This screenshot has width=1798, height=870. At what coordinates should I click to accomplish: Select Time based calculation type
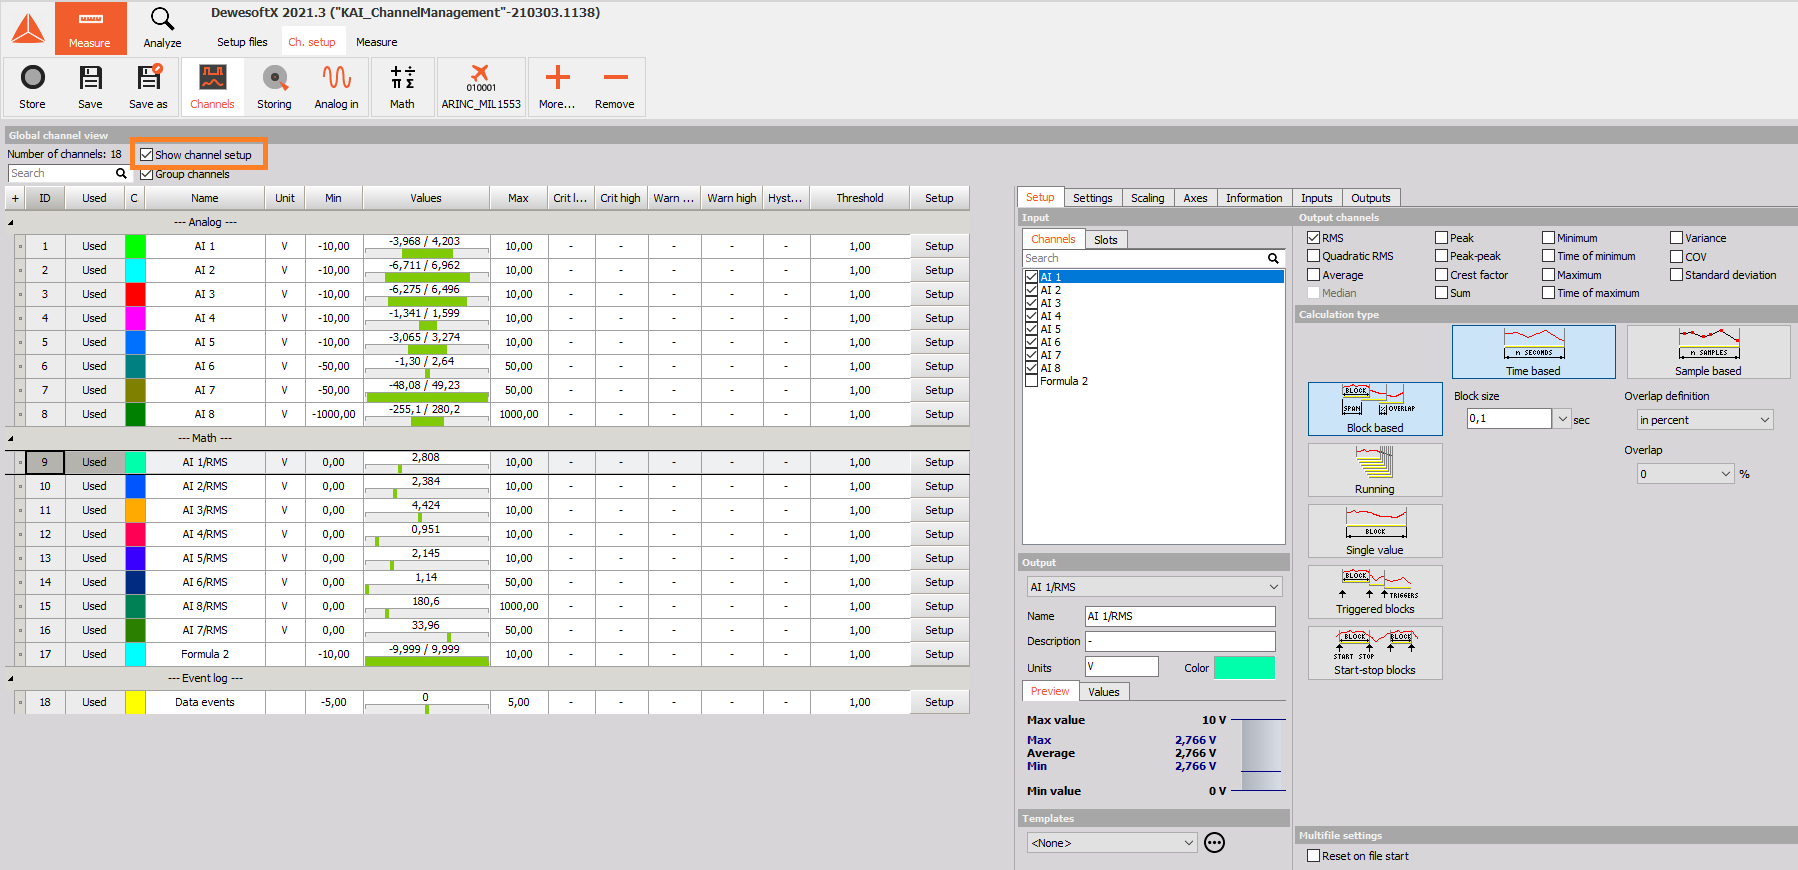point(1533,352)
